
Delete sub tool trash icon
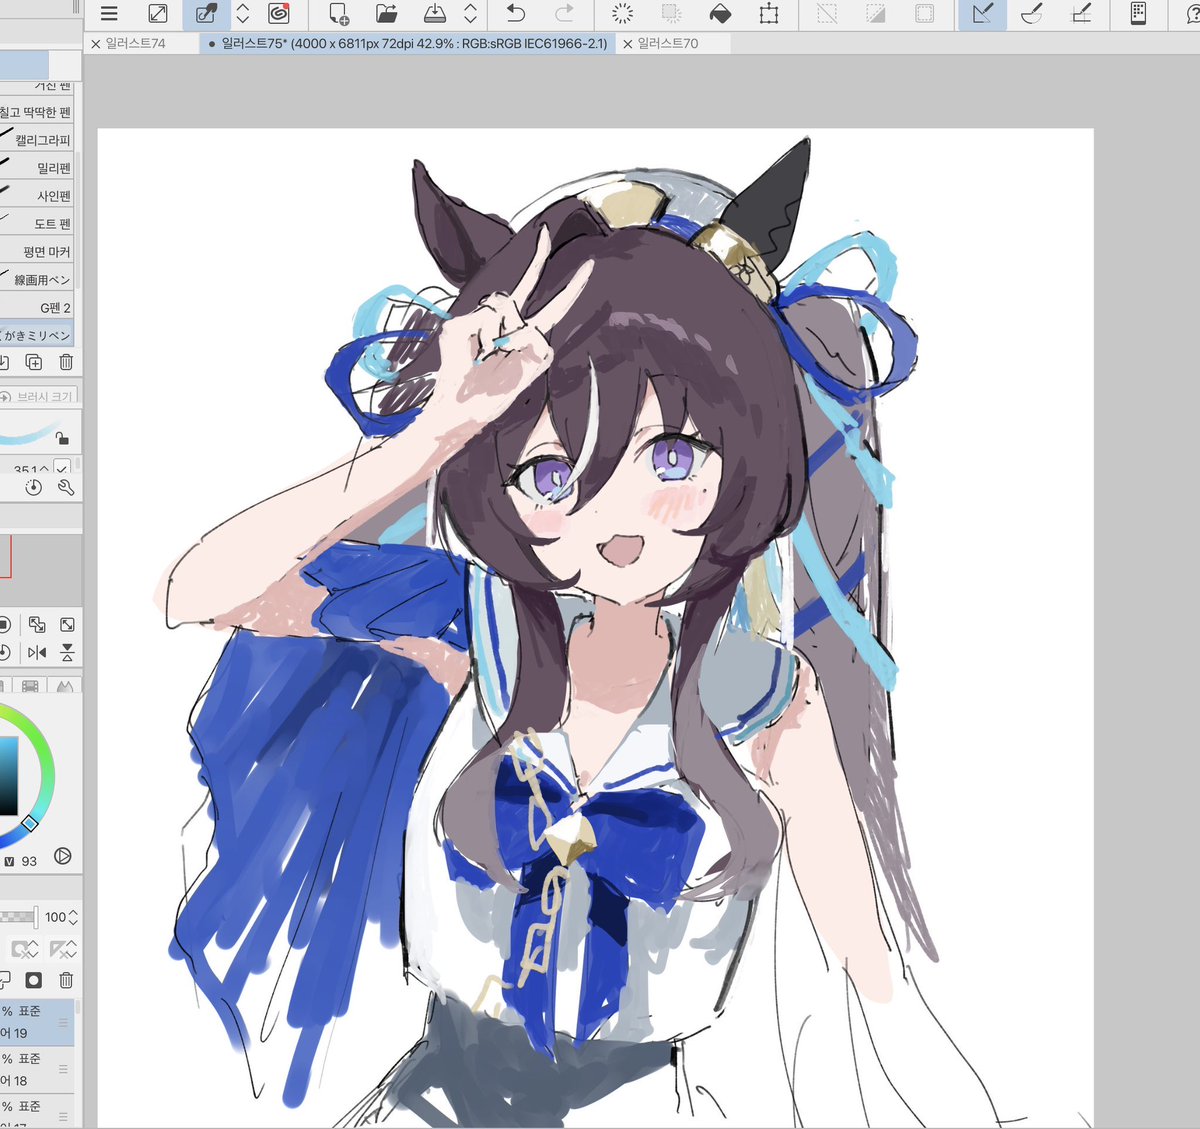coord(66,362)
